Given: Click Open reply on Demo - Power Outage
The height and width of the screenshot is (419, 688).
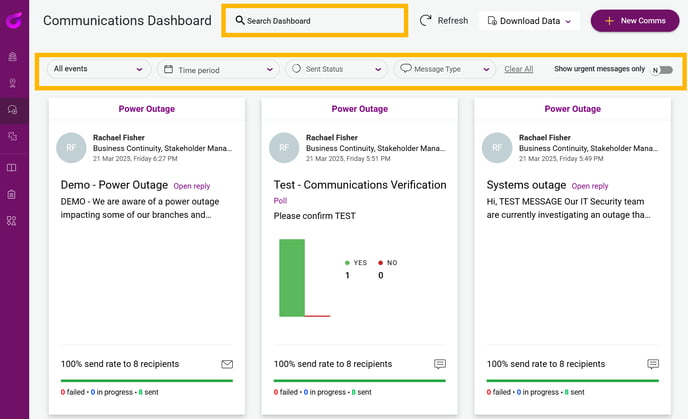Looking at the screenshot, I should [x=192, y=186].
